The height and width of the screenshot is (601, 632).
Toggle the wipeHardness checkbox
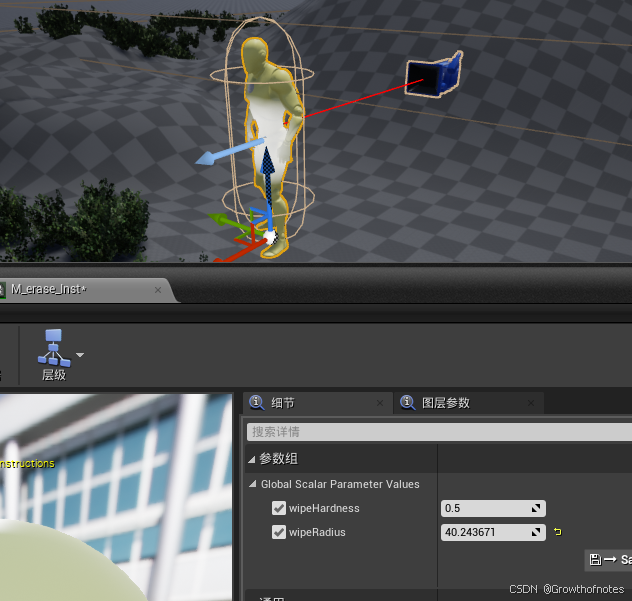(279, 508)
